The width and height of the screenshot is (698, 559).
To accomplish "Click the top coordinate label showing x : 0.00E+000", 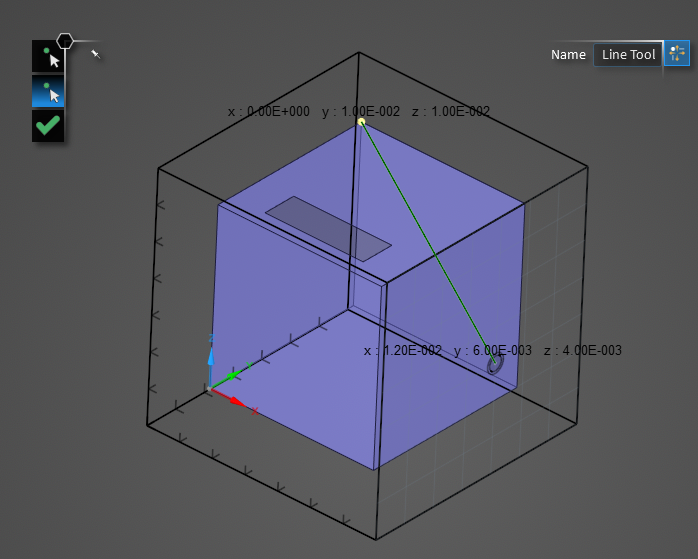I will click(x=359, y=111).
